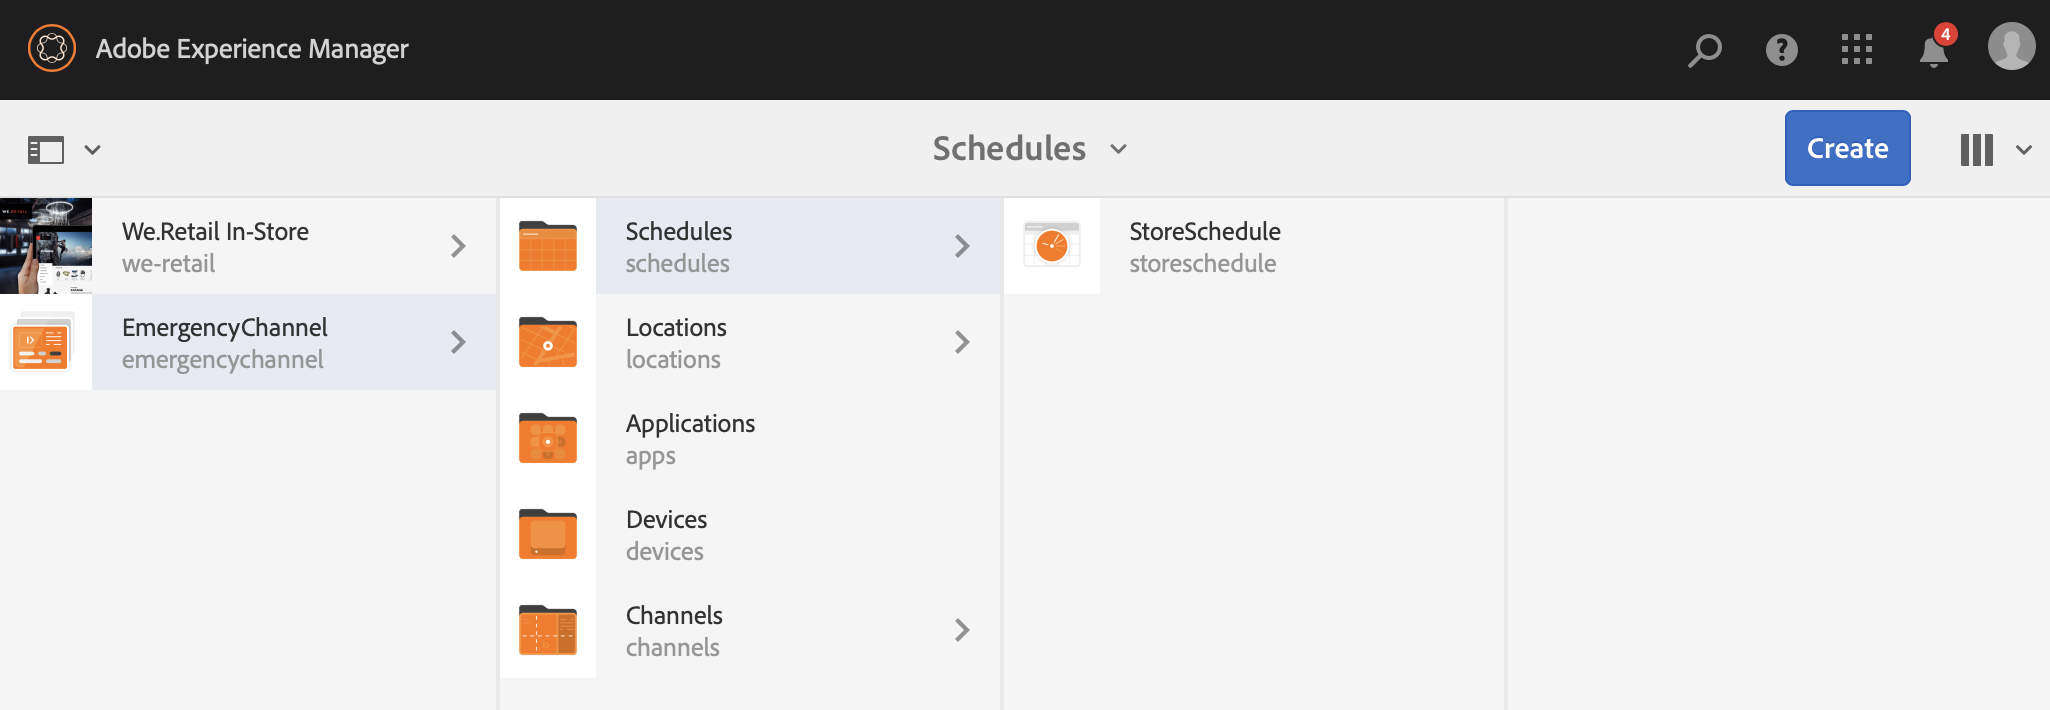Open the user profile avatar
The width and height of the screenshot is (2050, 710).
[x=2011, y=47]
